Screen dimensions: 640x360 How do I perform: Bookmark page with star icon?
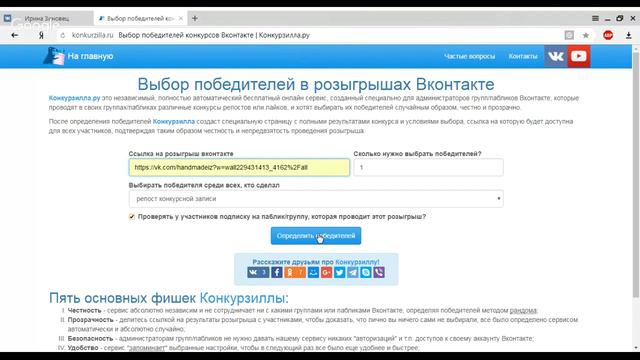pos(586,36)
